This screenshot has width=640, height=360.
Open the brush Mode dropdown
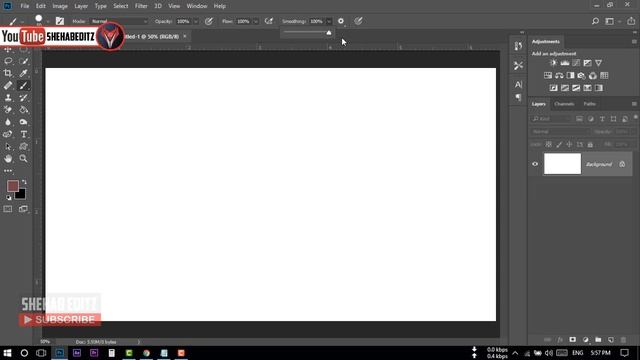[119, 21]
